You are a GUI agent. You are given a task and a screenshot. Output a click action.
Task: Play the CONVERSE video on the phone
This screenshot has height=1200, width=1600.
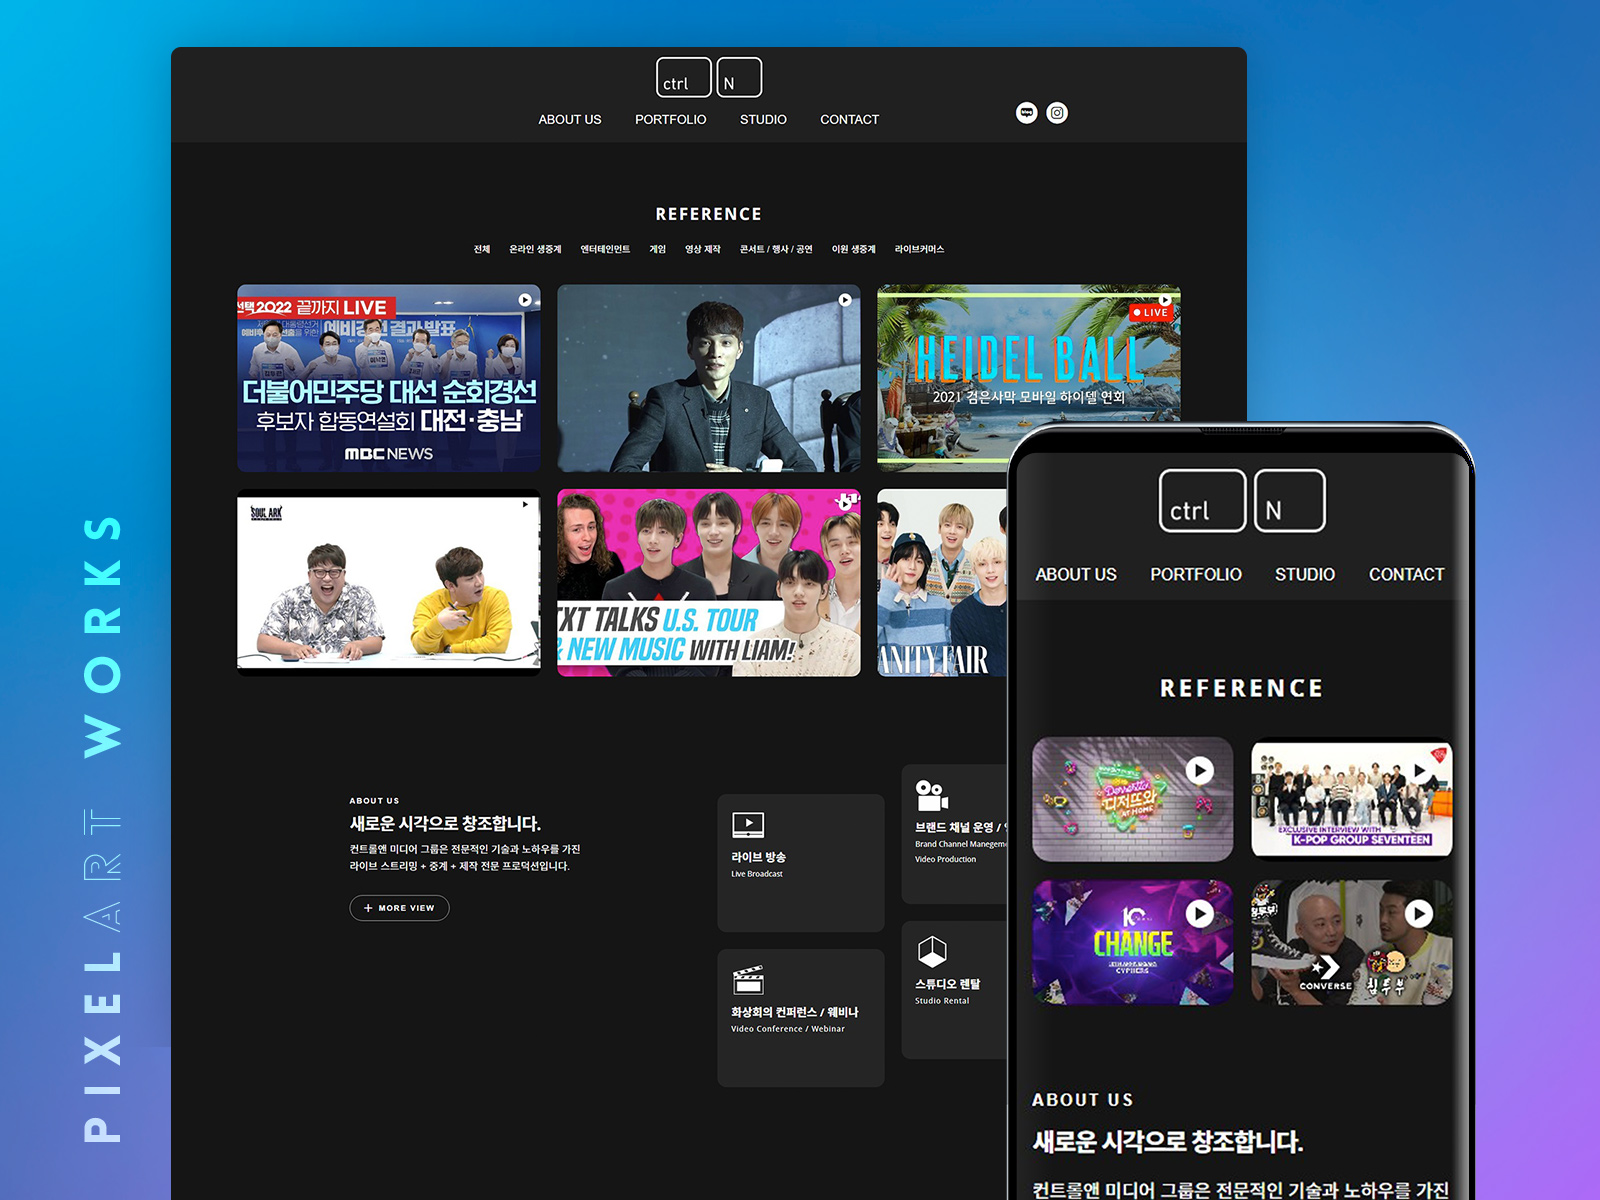point(1418,913)
